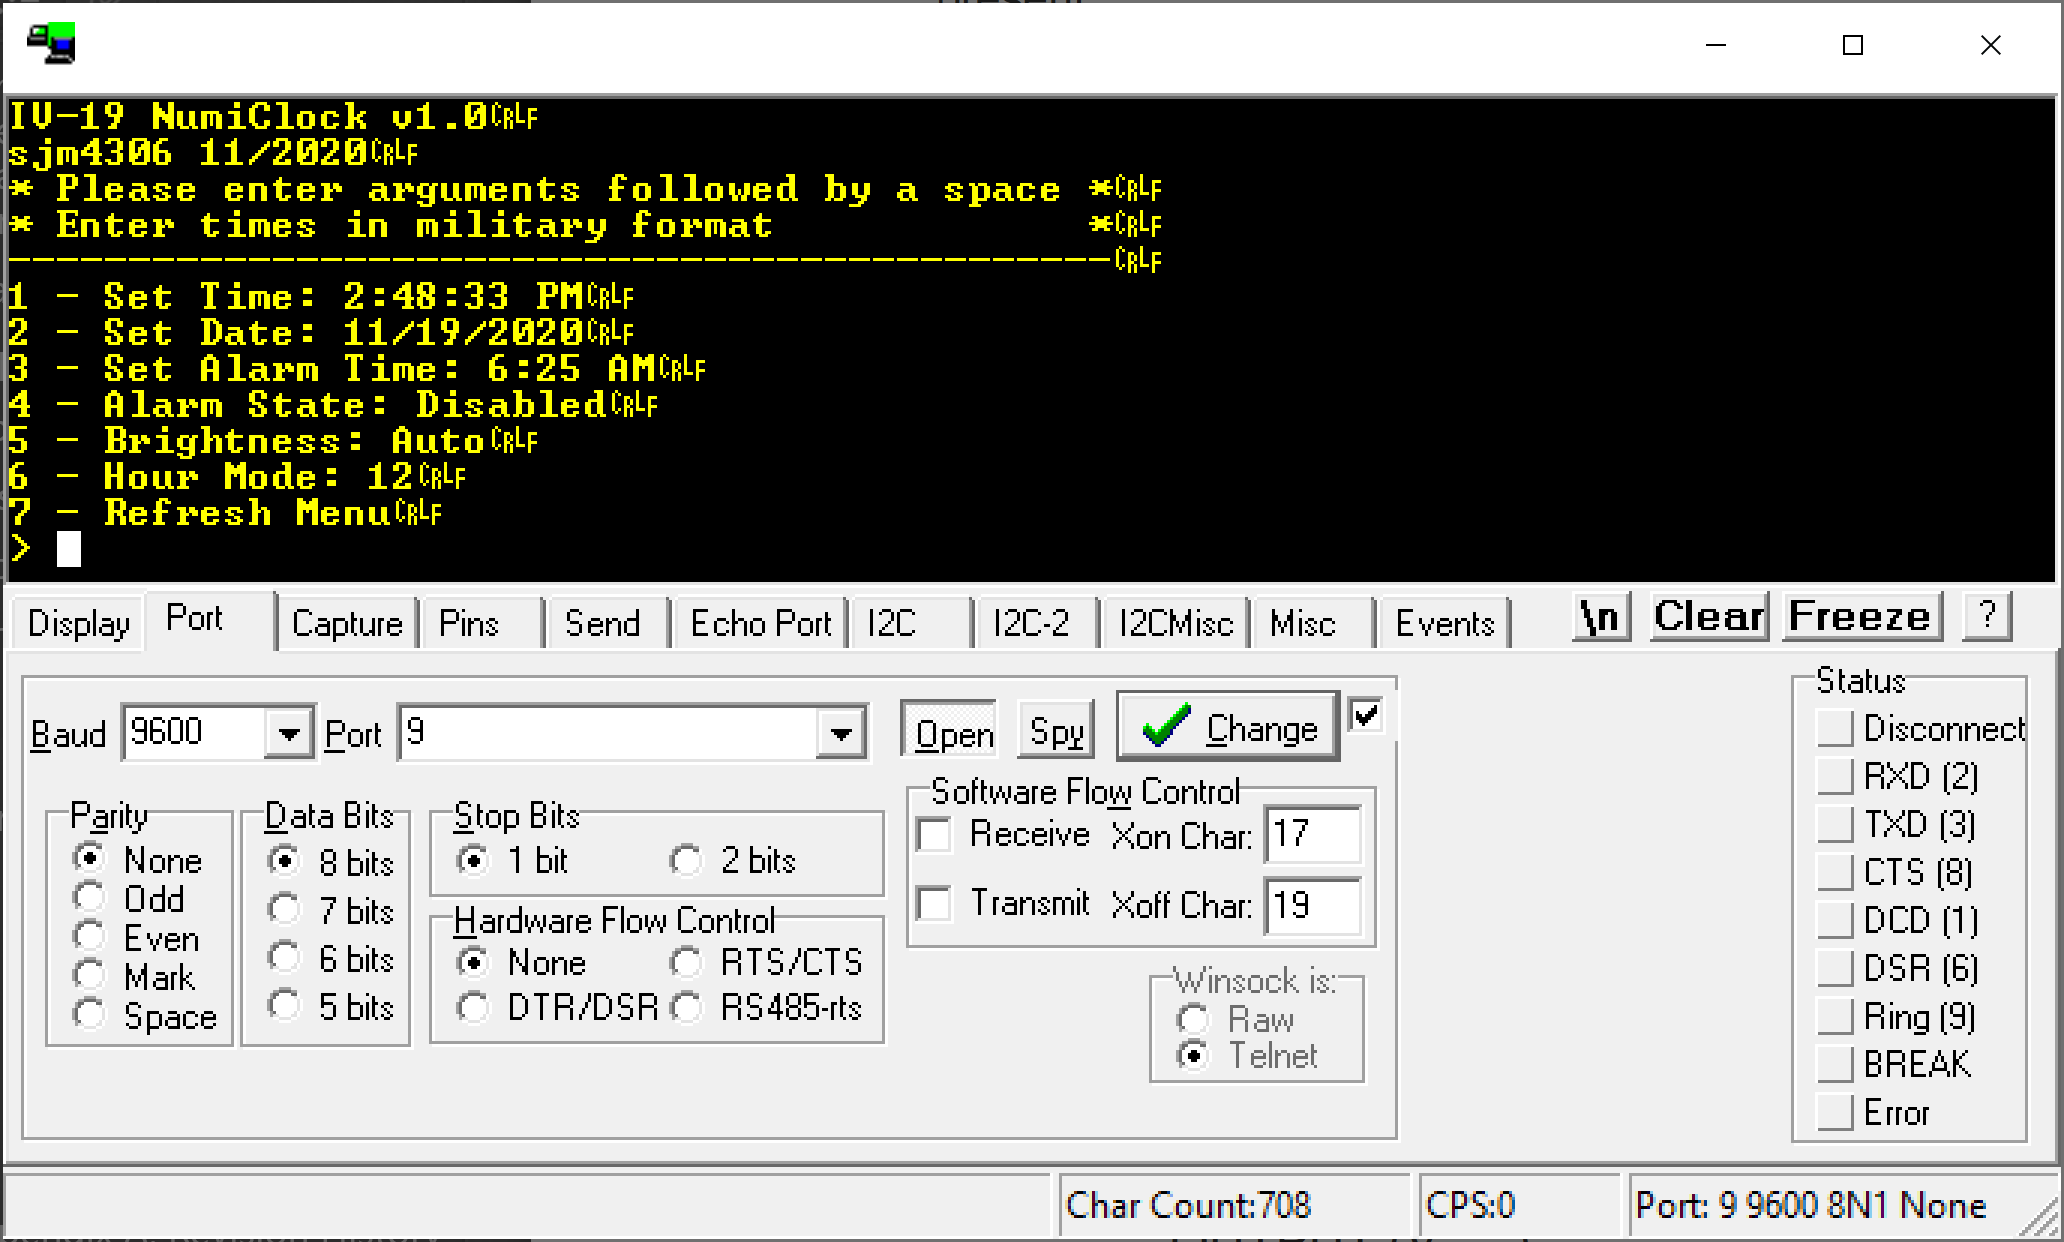
Task: Switch to the Pins tab
Action: coord(482,623)
